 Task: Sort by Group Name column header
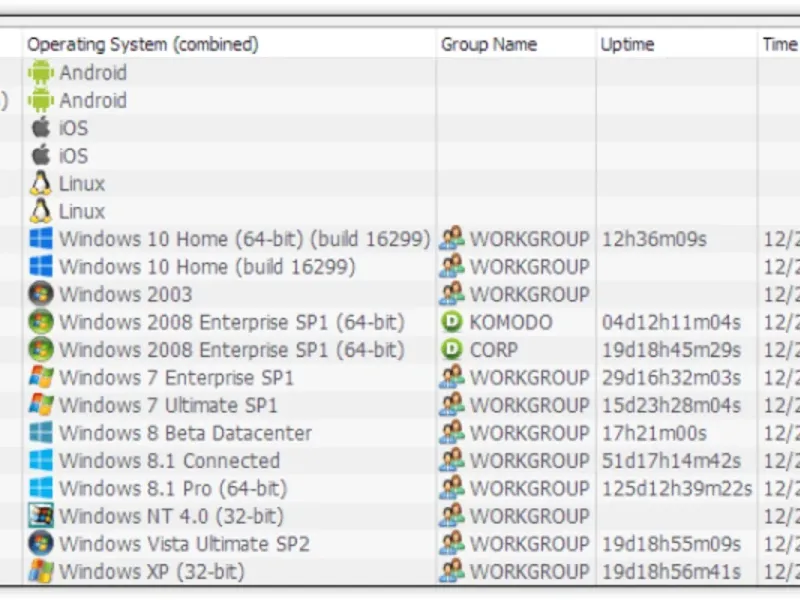click(516, 44)
